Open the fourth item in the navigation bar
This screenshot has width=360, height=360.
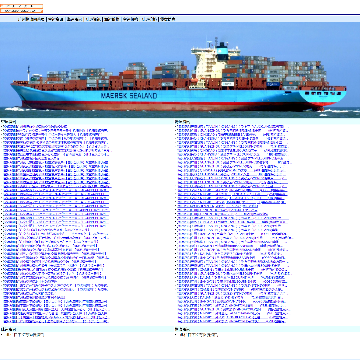point(93,19)
